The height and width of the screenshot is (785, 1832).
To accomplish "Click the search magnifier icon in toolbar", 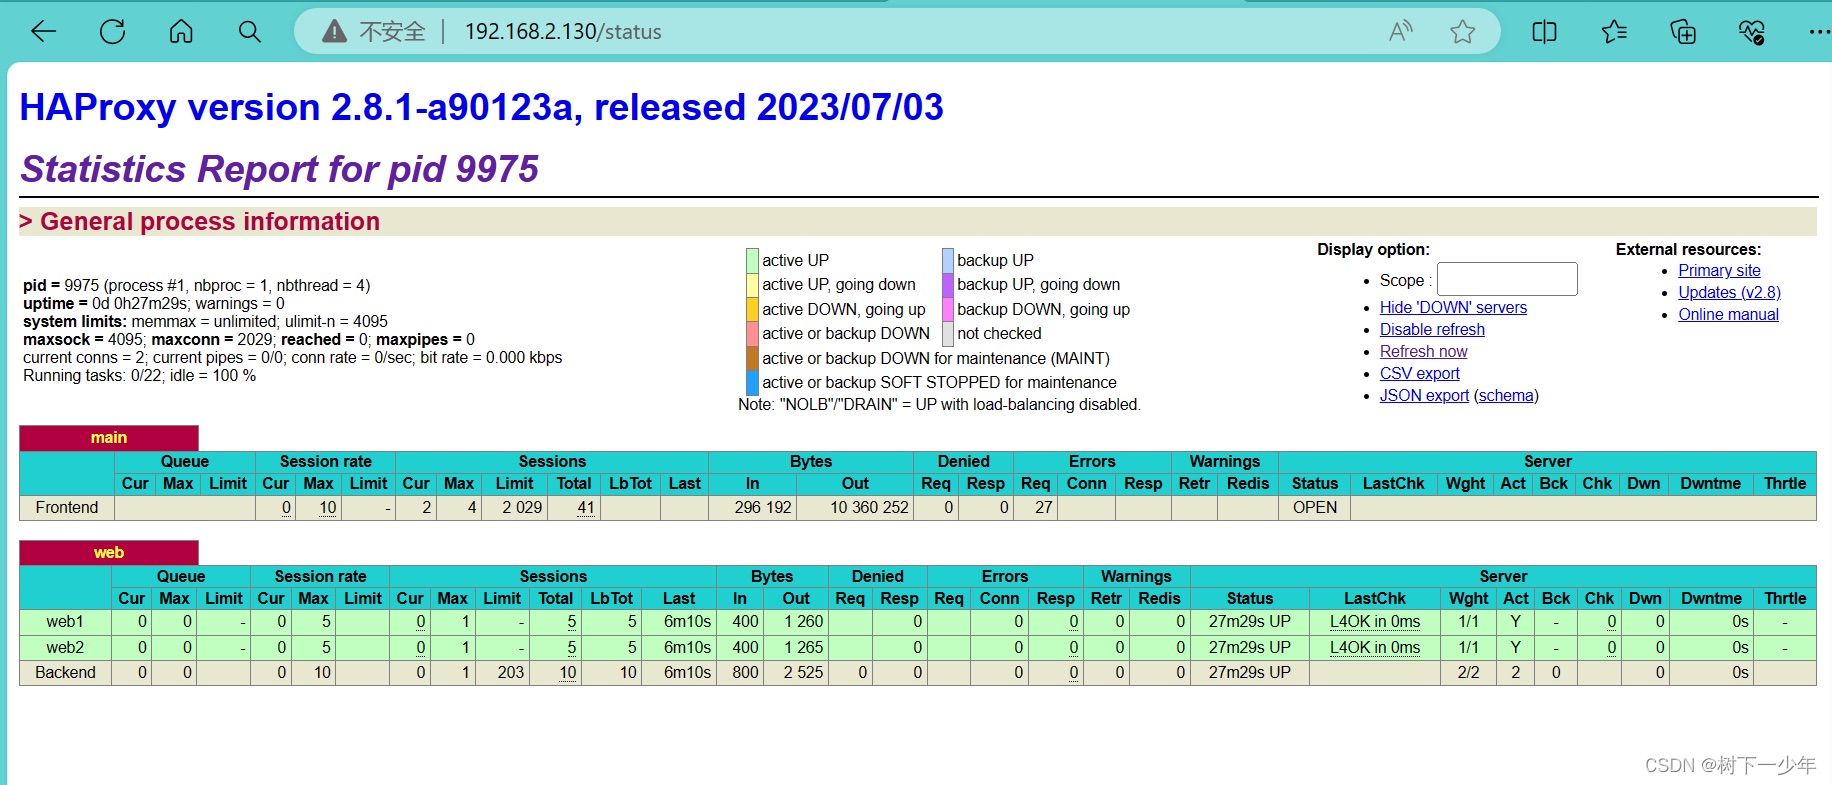I will tap(250, 32).
